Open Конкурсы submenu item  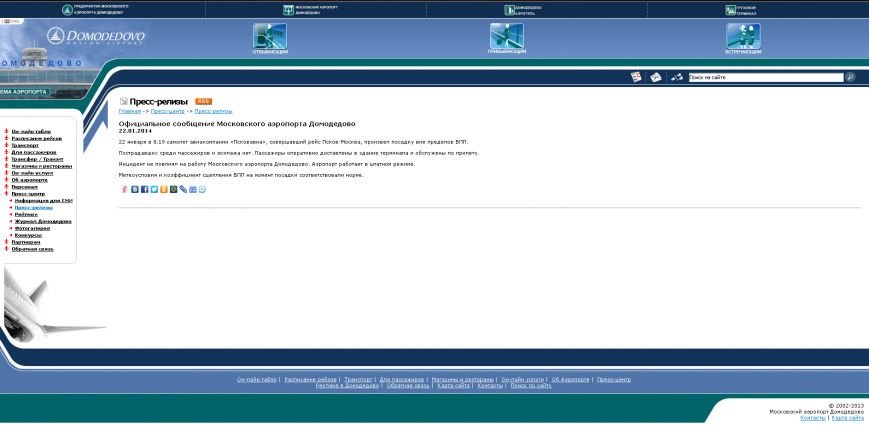click(28, 235)
